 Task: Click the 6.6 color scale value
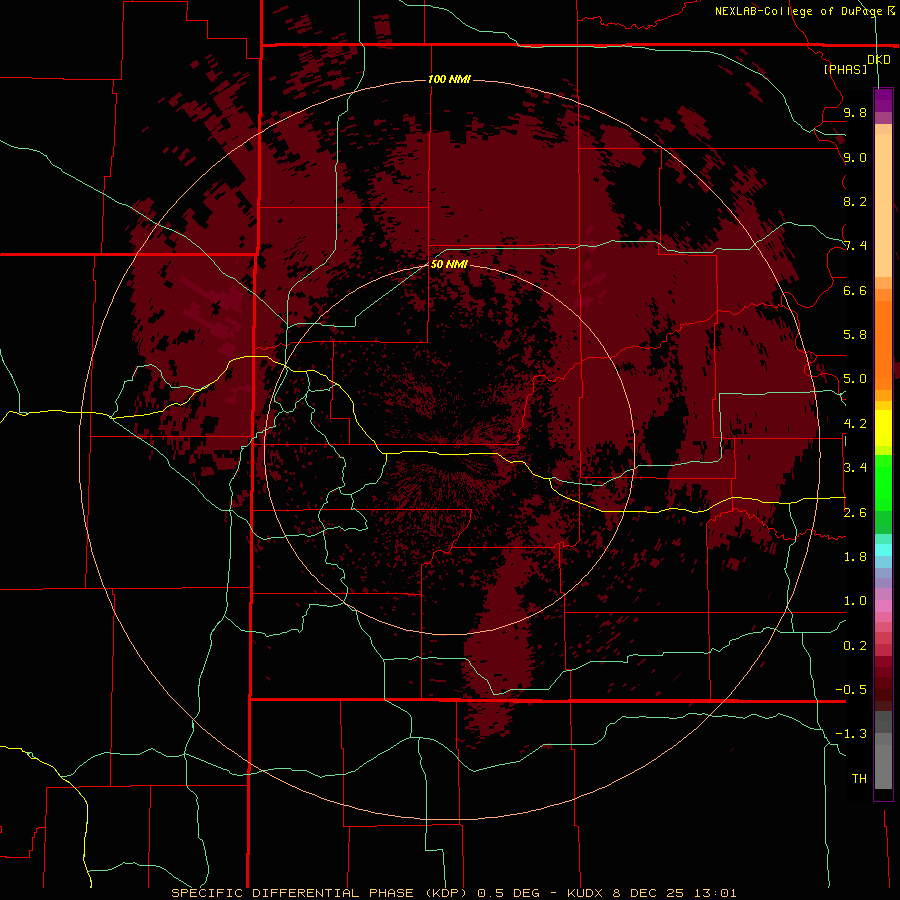855,290
